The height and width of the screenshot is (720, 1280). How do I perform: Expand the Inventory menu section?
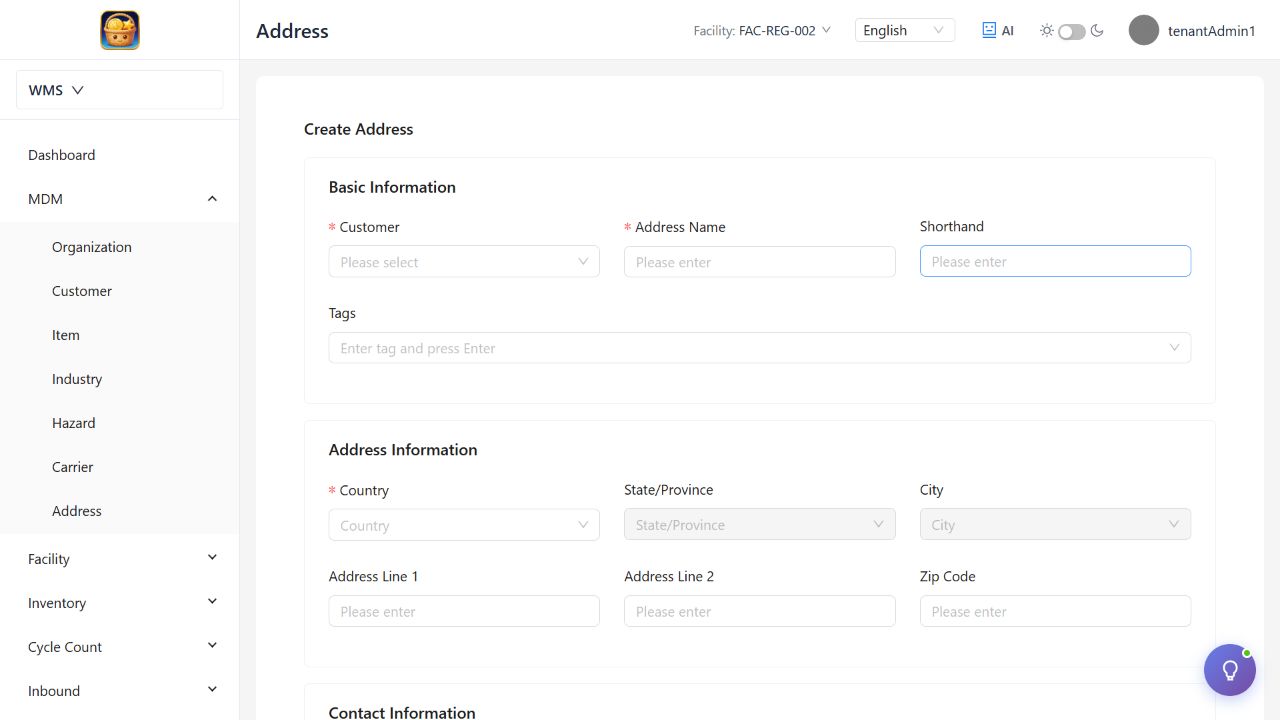[120, 603]
